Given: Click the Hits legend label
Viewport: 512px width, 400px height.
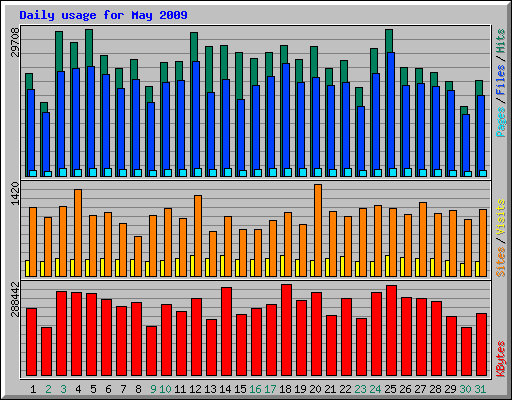Looking at the screenshot, I should pos(501,41).
